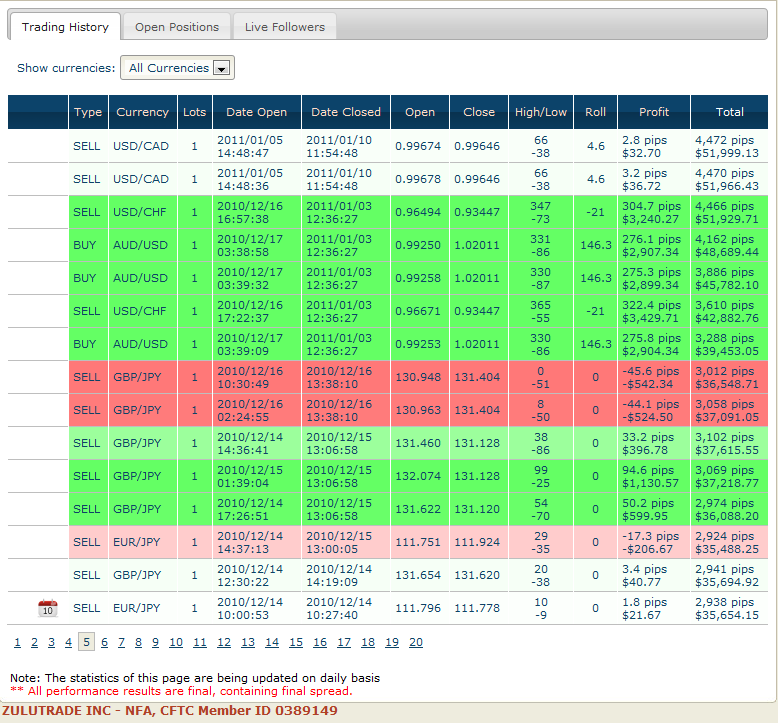778x723 pixels.
Task: Click the Close price column header
Action: (479, 112)
